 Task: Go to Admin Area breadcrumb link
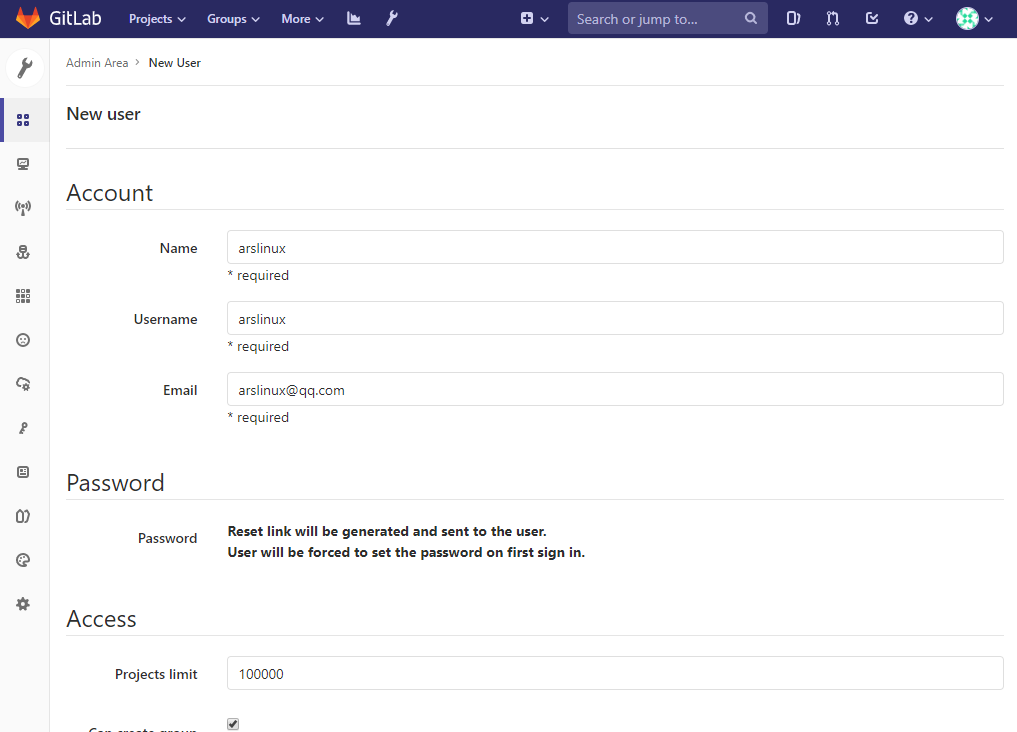point(97,63)
